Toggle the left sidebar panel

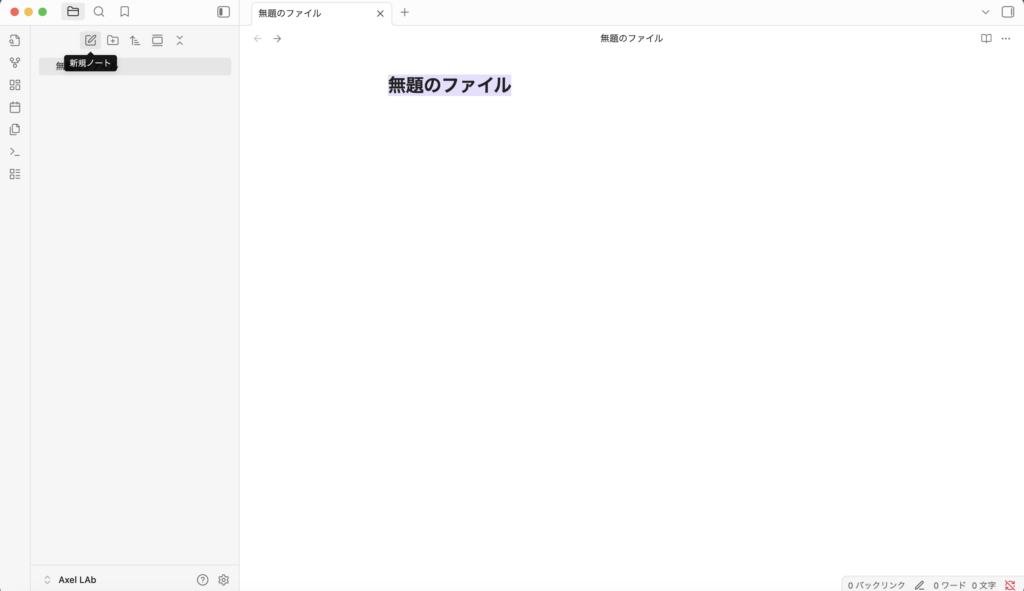[x=223, y=12]
